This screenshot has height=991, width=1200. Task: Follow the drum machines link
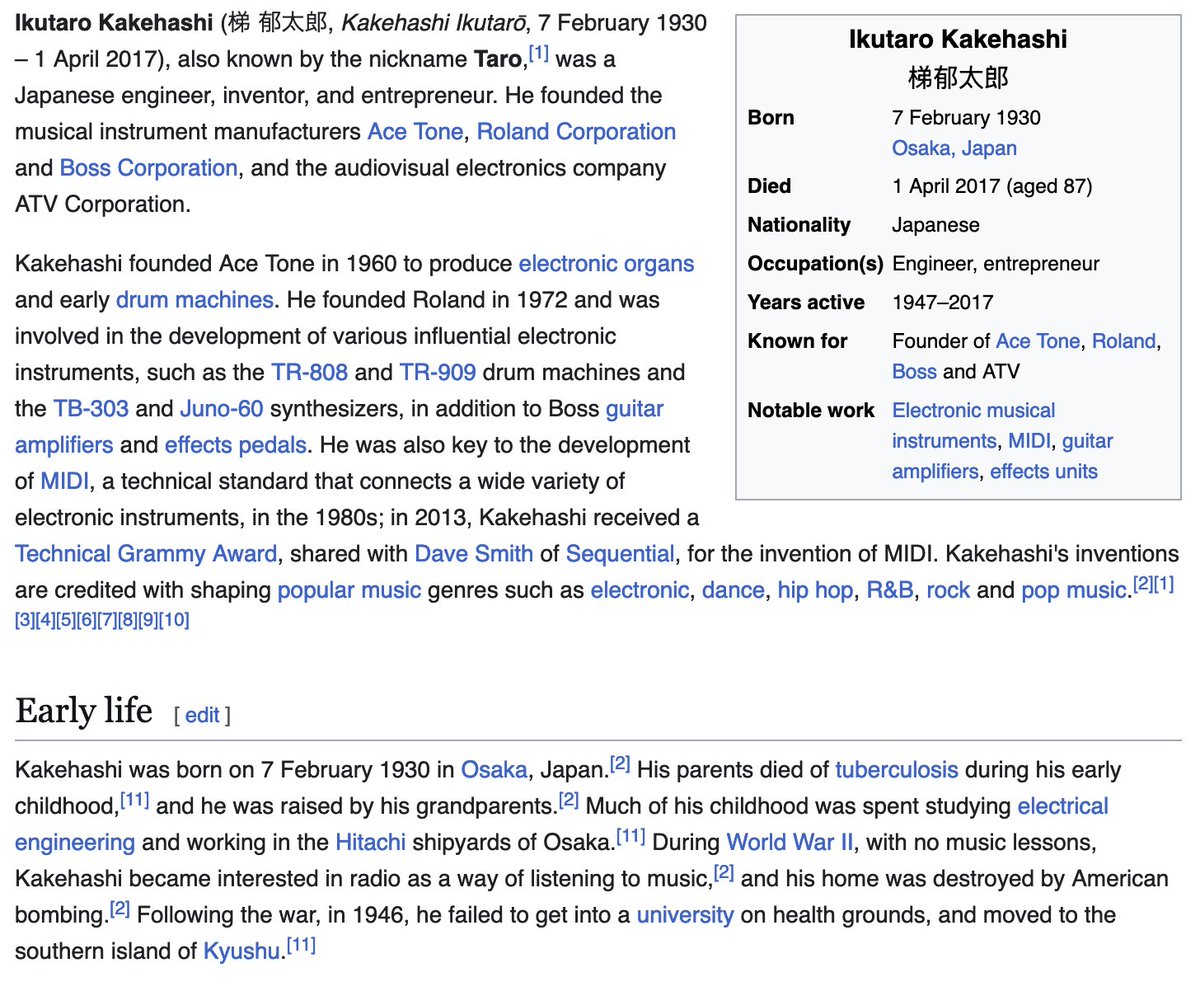[x=194, y=300]
